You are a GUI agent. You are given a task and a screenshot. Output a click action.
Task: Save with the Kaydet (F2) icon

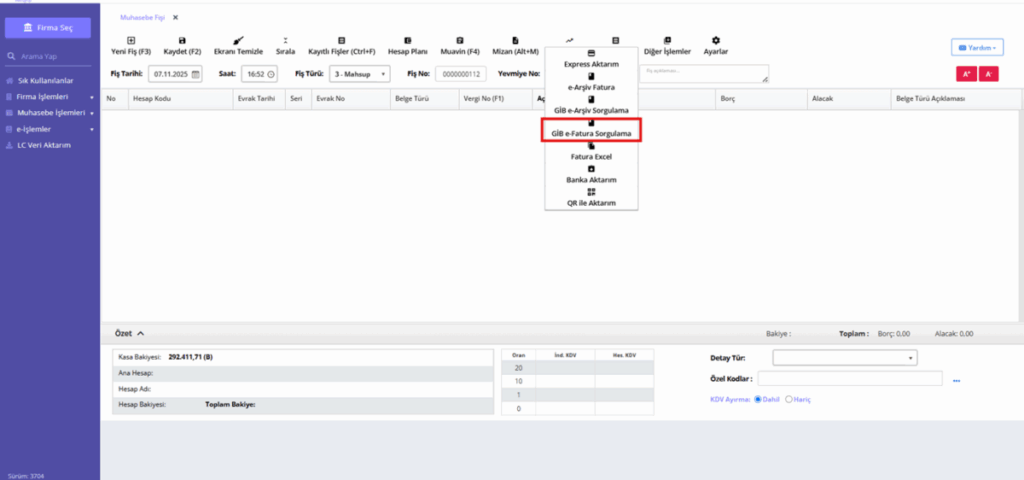(182, 40)
